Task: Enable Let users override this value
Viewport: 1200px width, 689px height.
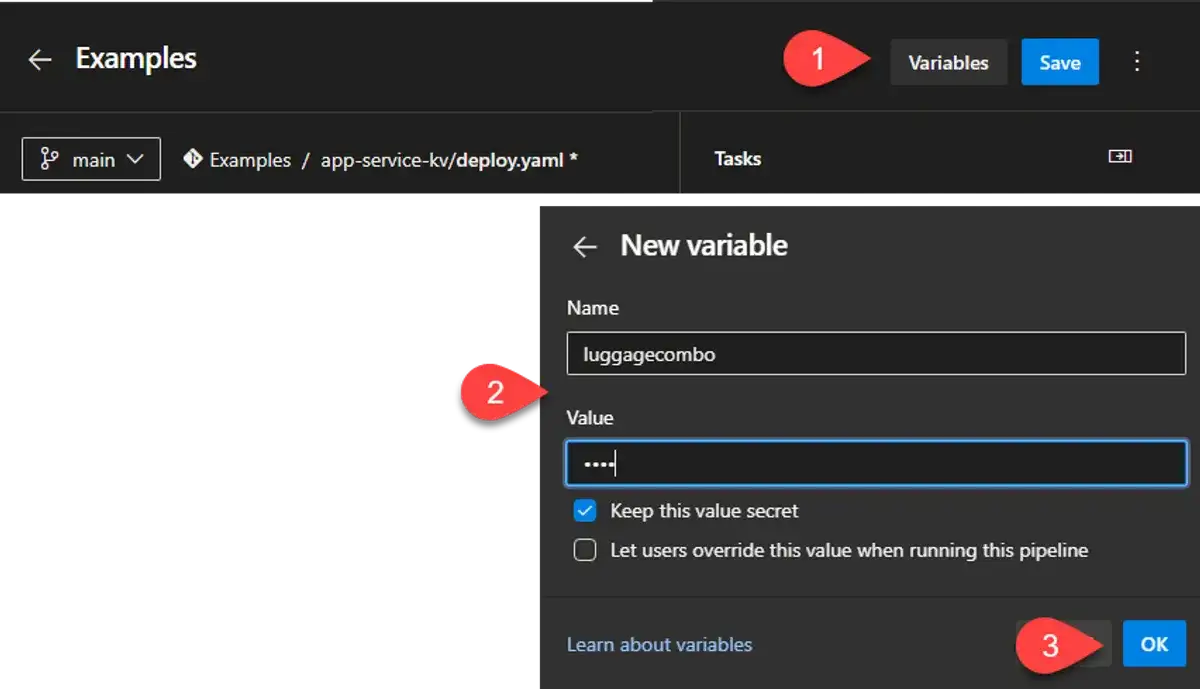Action: tap(584, 549)
